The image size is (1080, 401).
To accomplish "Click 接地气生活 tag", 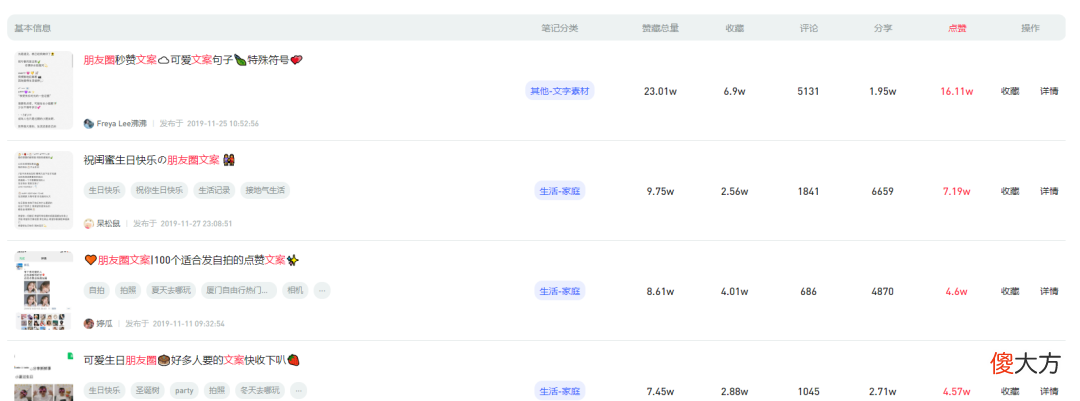I will tap(264, 190).
